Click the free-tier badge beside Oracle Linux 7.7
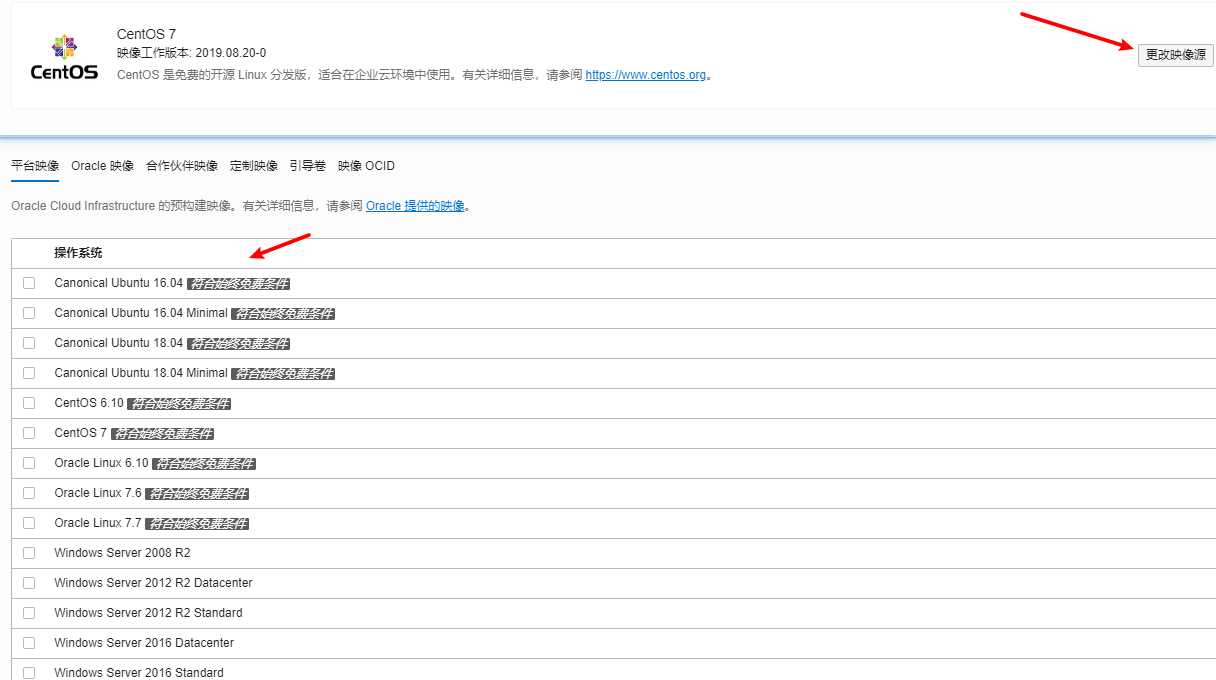 [x=198, y=524]
